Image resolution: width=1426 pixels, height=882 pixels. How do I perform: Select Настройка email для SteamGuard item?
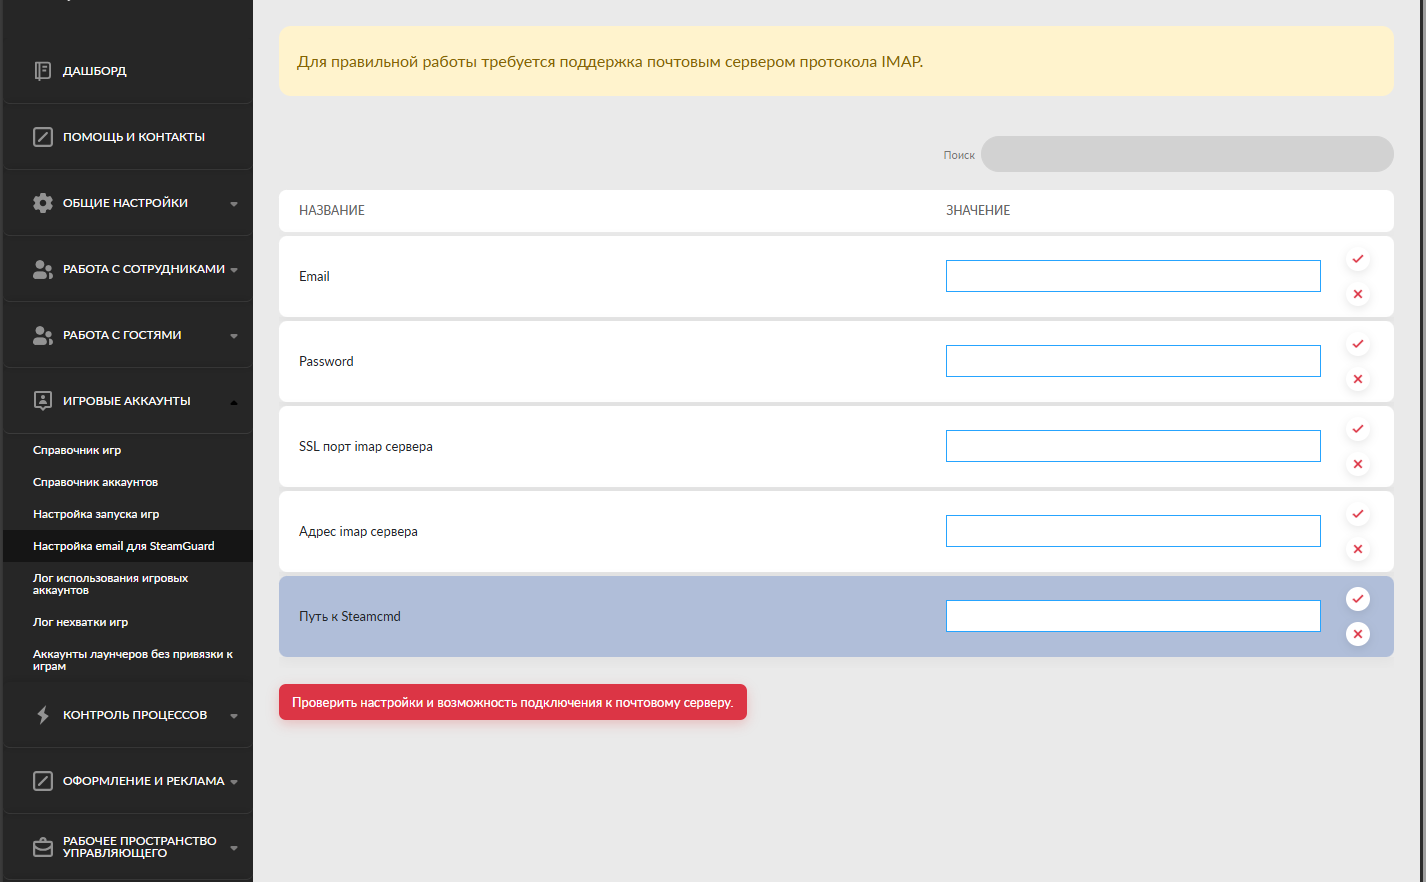128,546
